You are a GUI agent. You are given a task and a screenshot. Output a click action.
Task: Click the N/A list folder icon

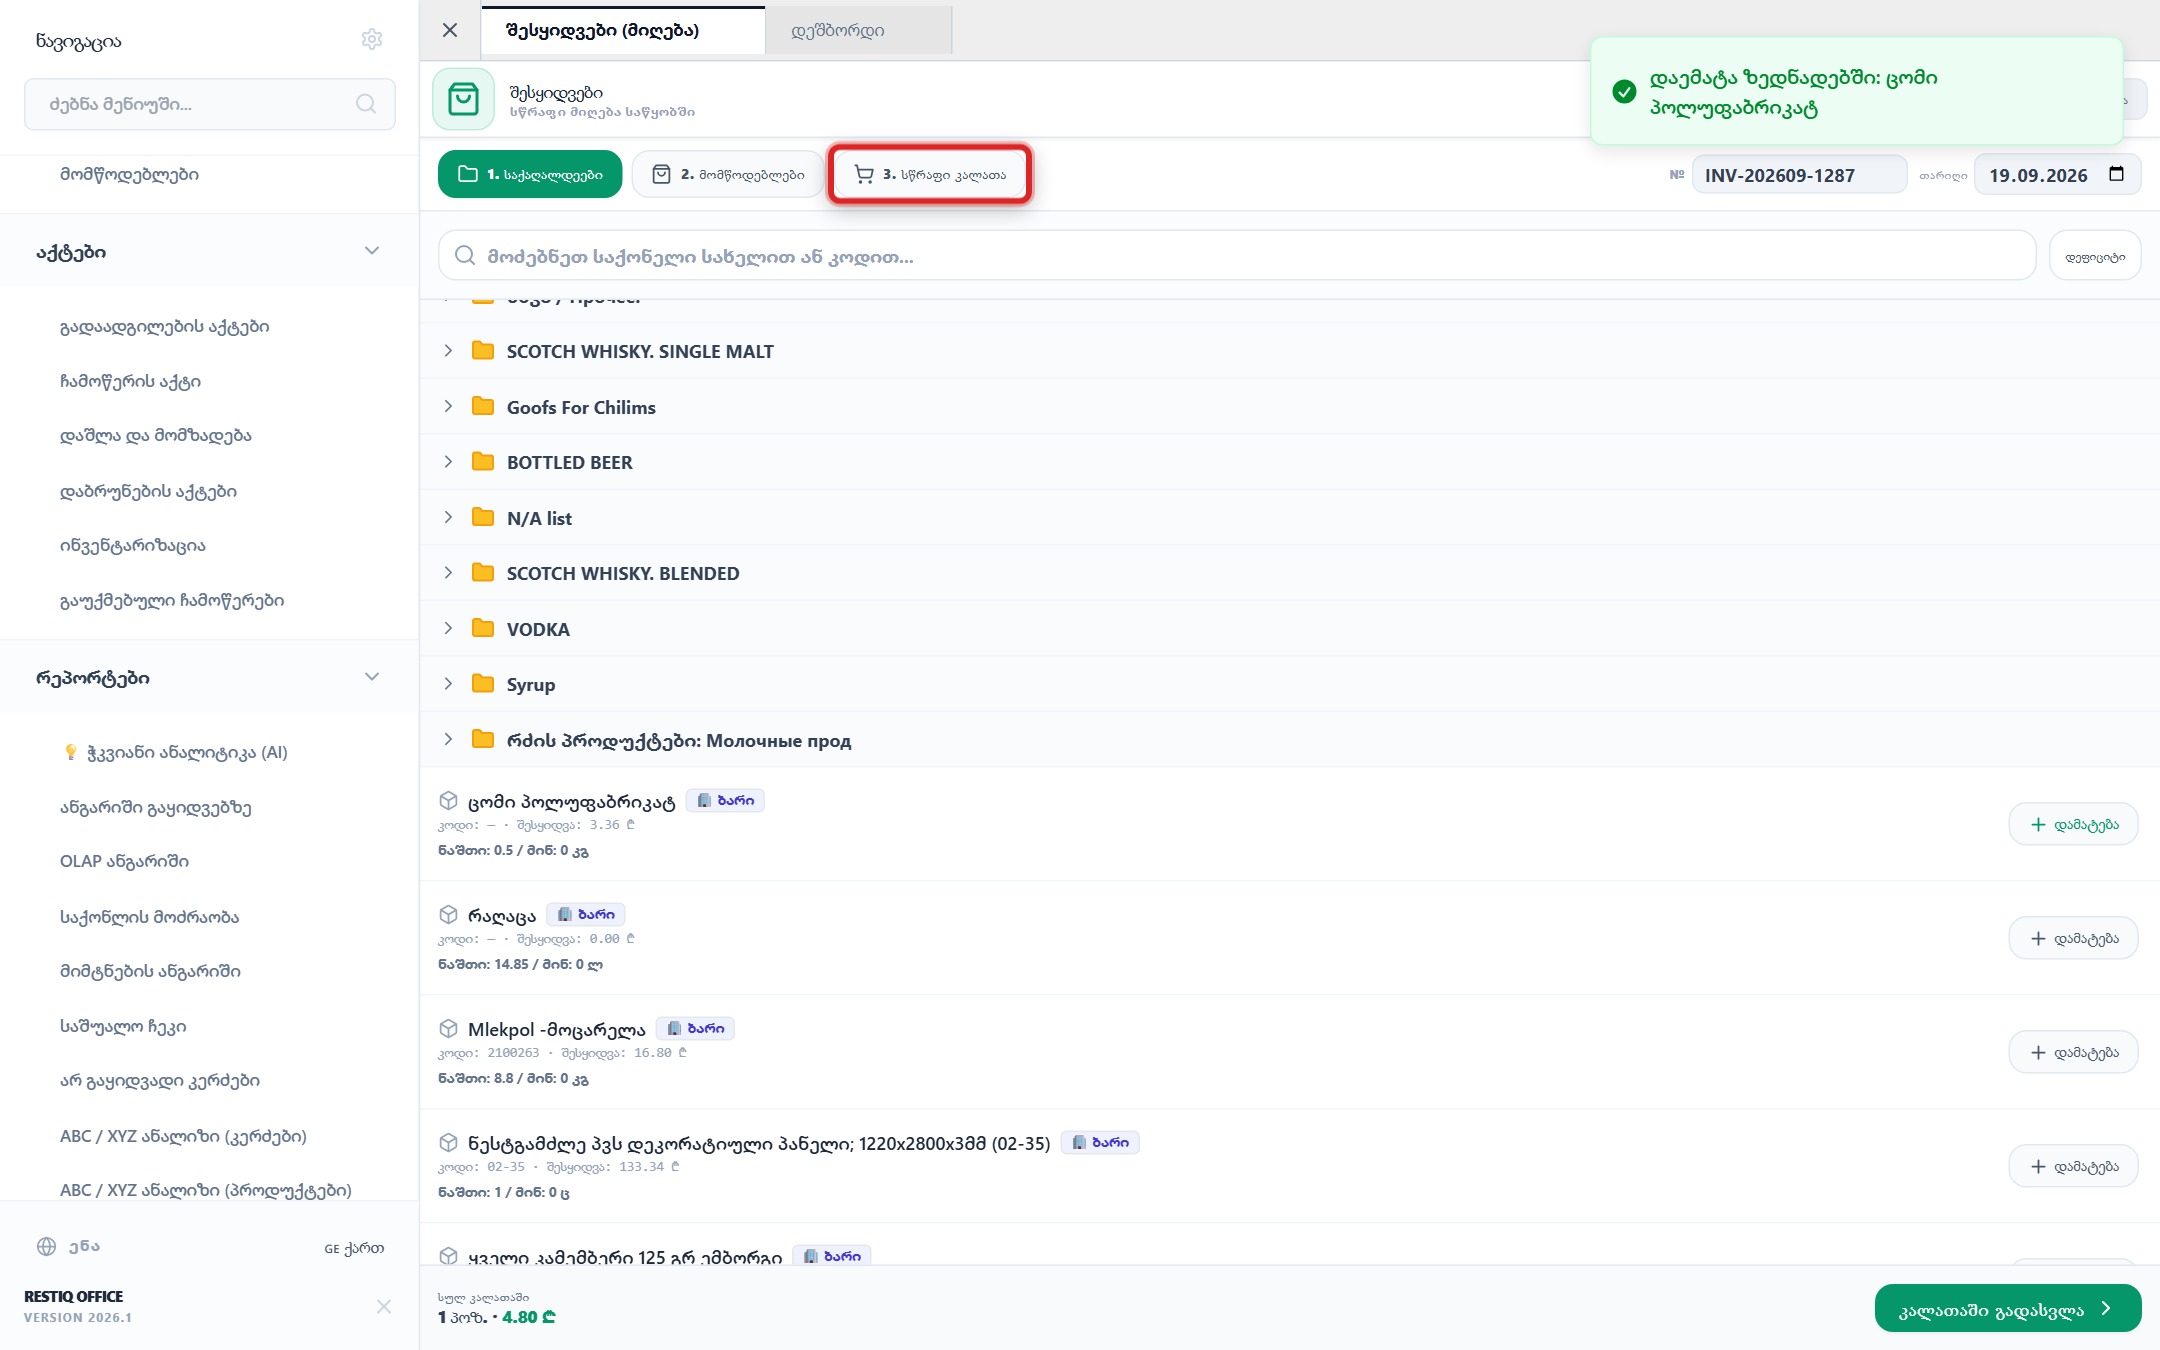click(x=483, y=517)
